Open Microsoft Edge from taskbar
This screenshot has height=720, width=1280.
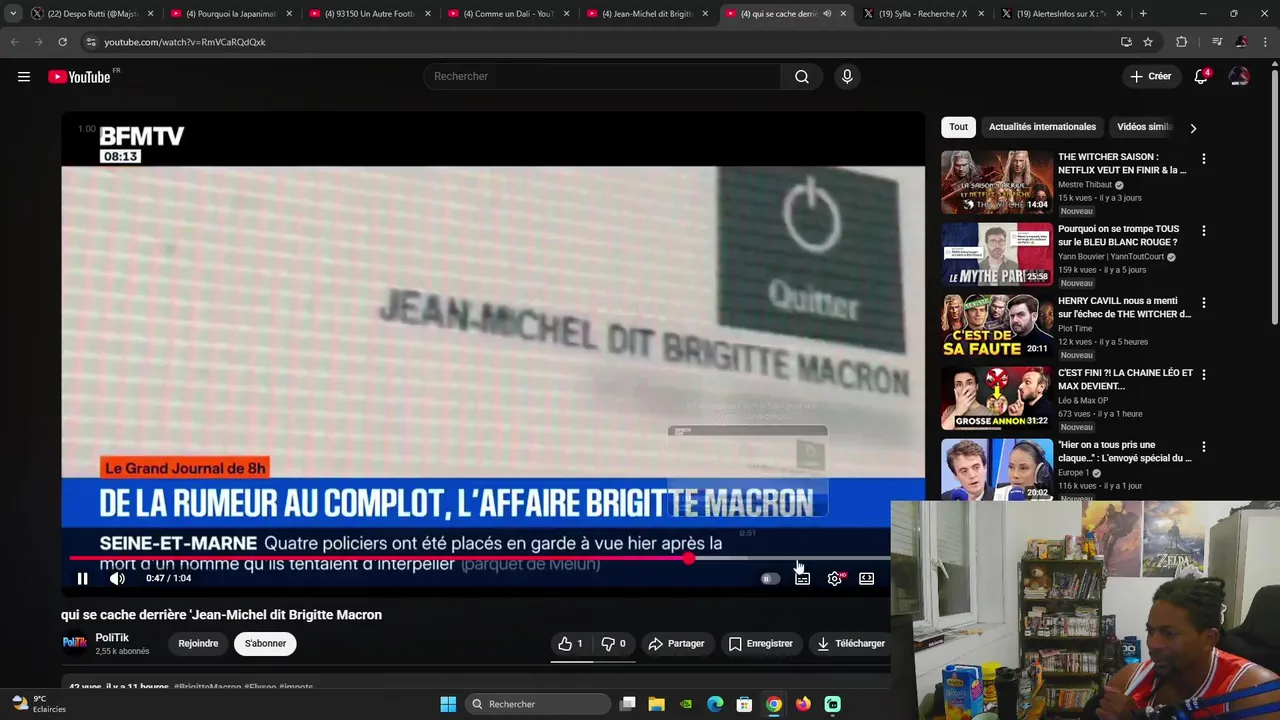coord(715,704)
